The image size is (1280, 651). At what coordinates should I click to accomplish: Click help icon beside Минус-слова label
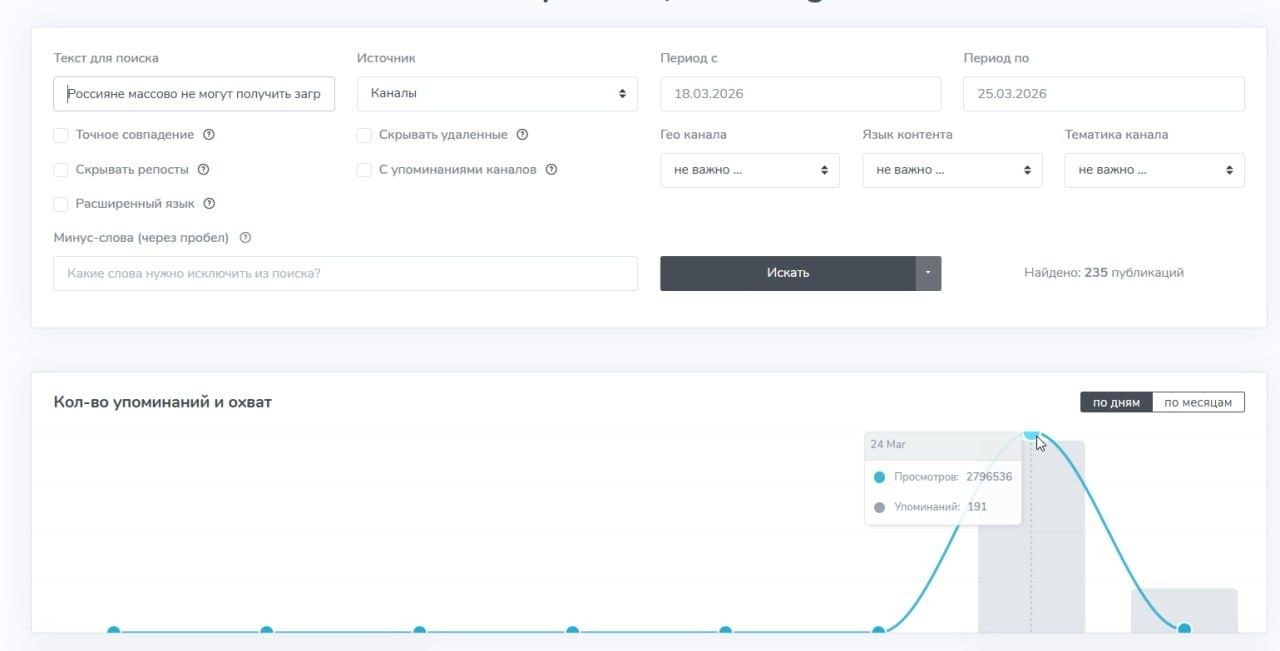[x=245, y=238]
